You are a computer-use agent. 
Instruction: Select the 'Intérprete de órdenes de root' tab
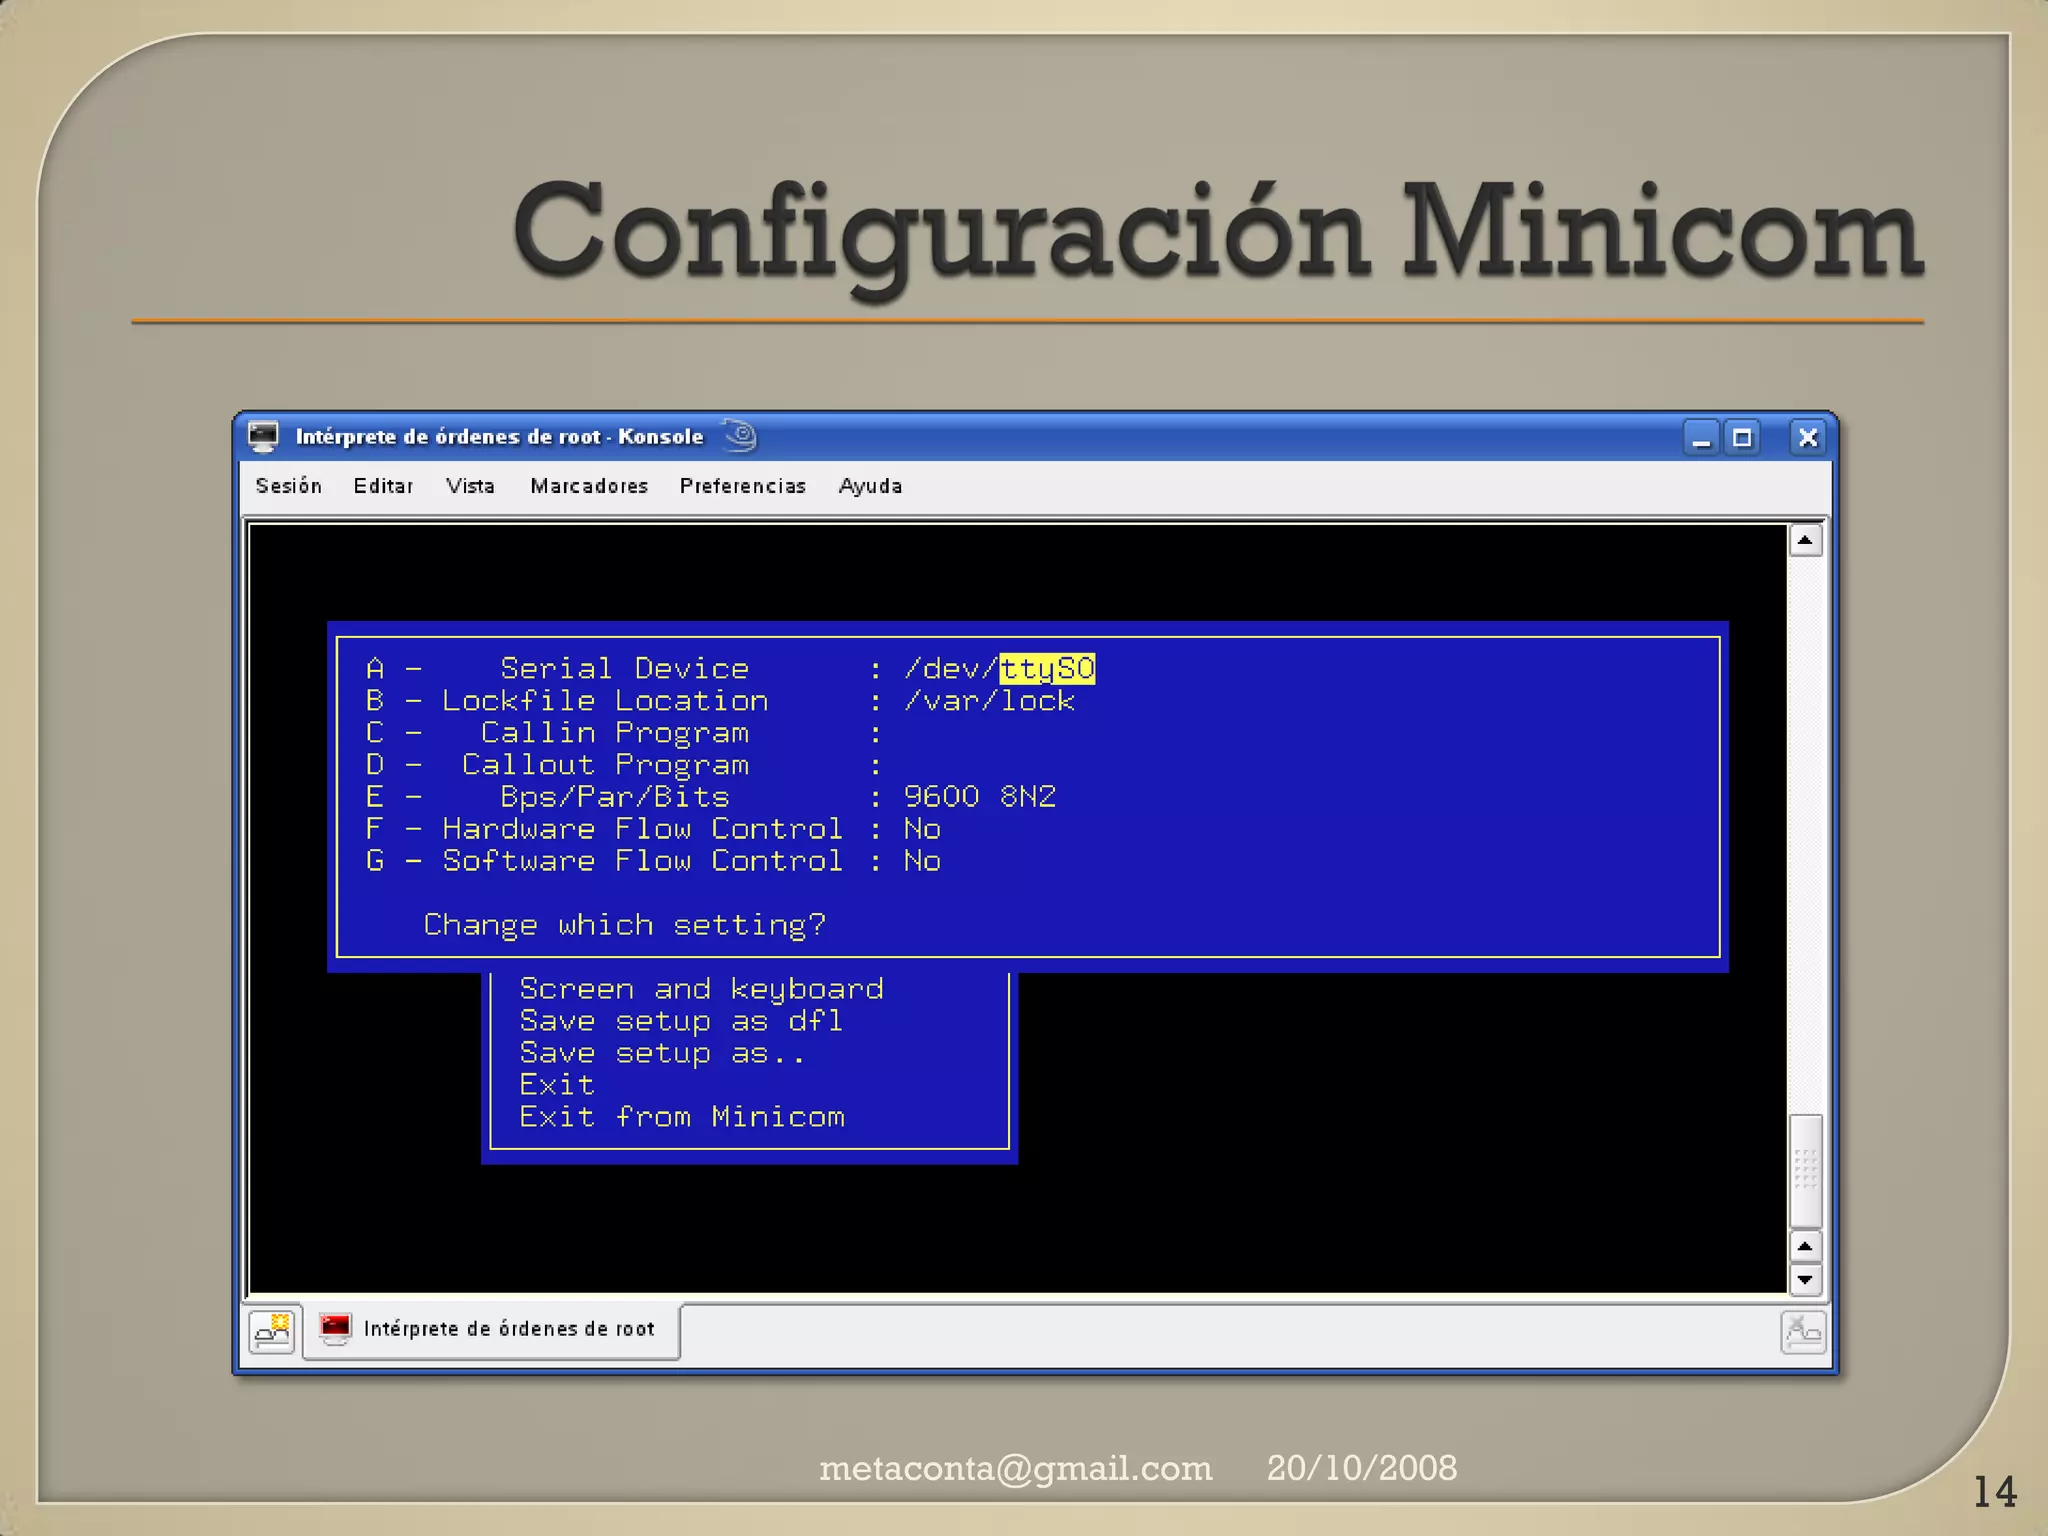[x=491, y=1330]
